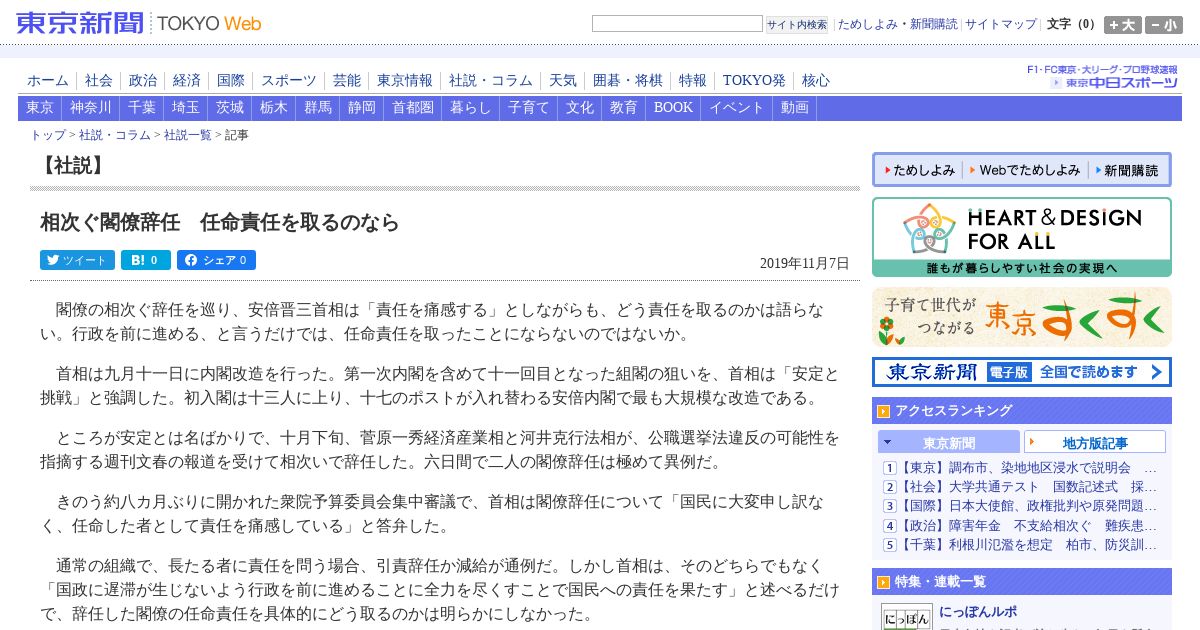Open the サイトマップ link
Image resolution: width=1200 pixels, height=630 pixels.
pos(1000,24)
